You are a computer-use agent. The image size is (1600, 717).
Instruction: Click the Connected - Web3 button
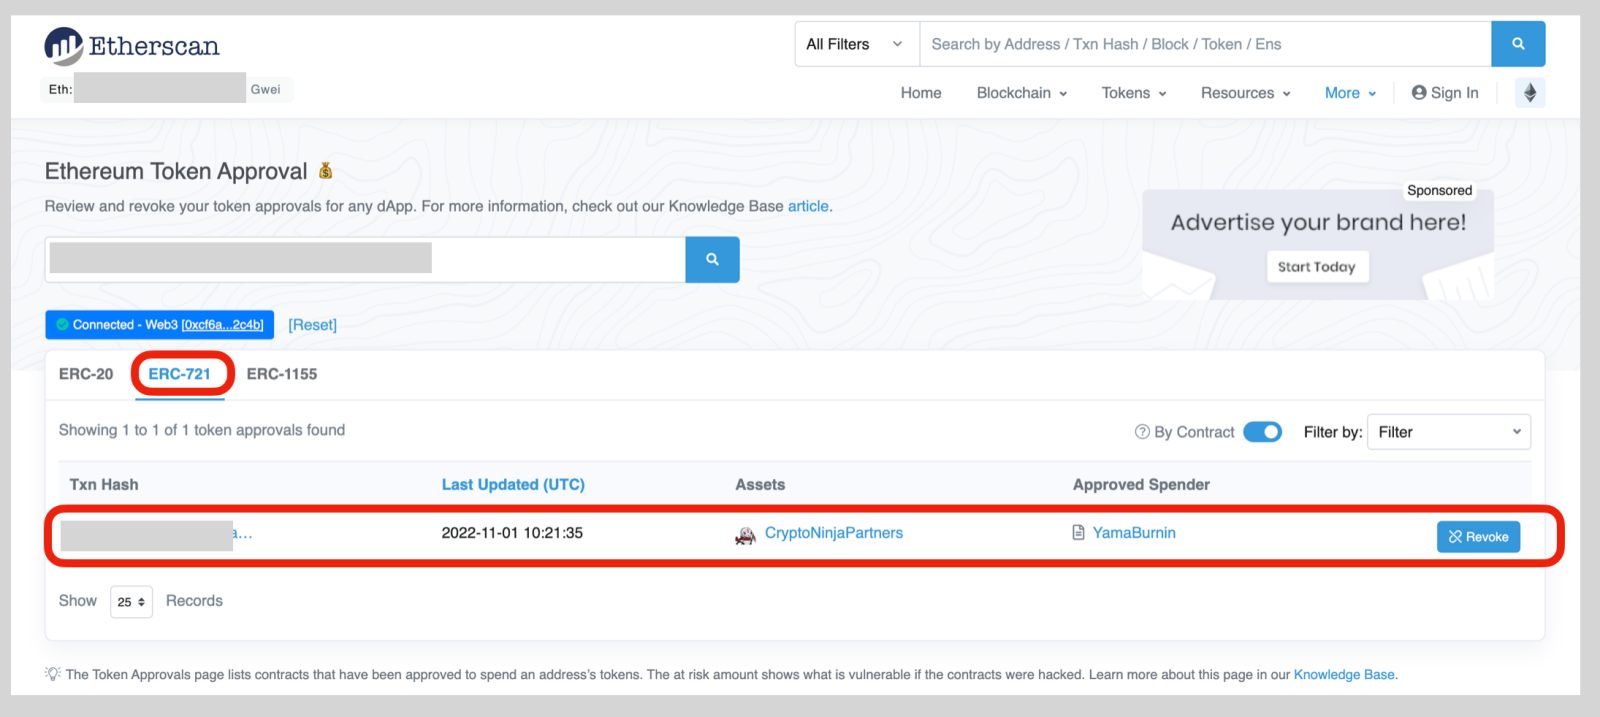(159, 325)
